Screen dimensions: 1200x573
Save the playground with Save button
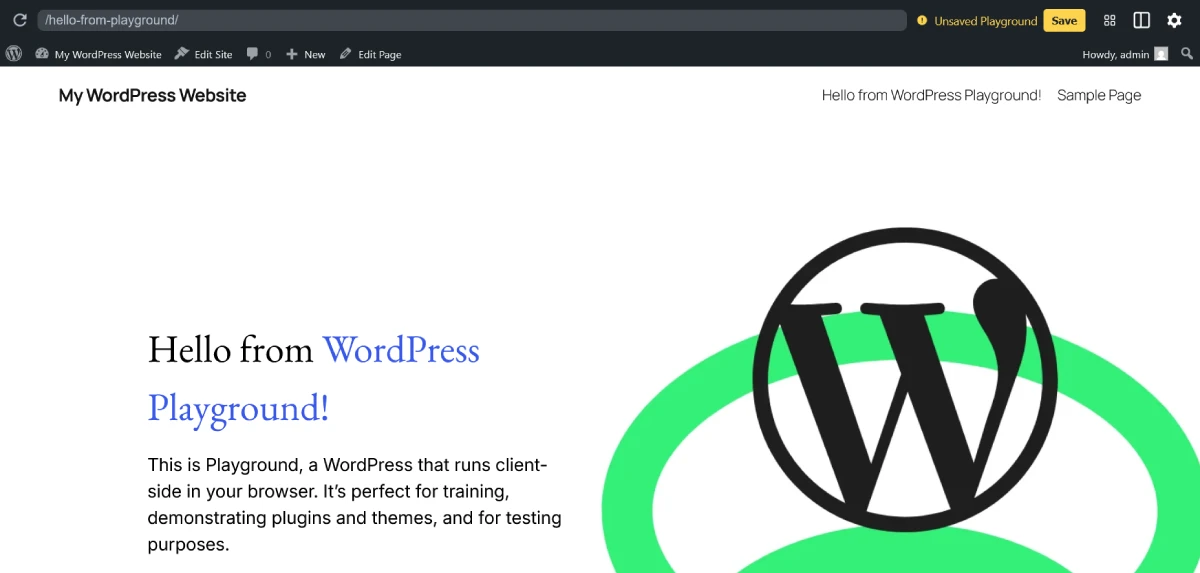coord(1064,21)
